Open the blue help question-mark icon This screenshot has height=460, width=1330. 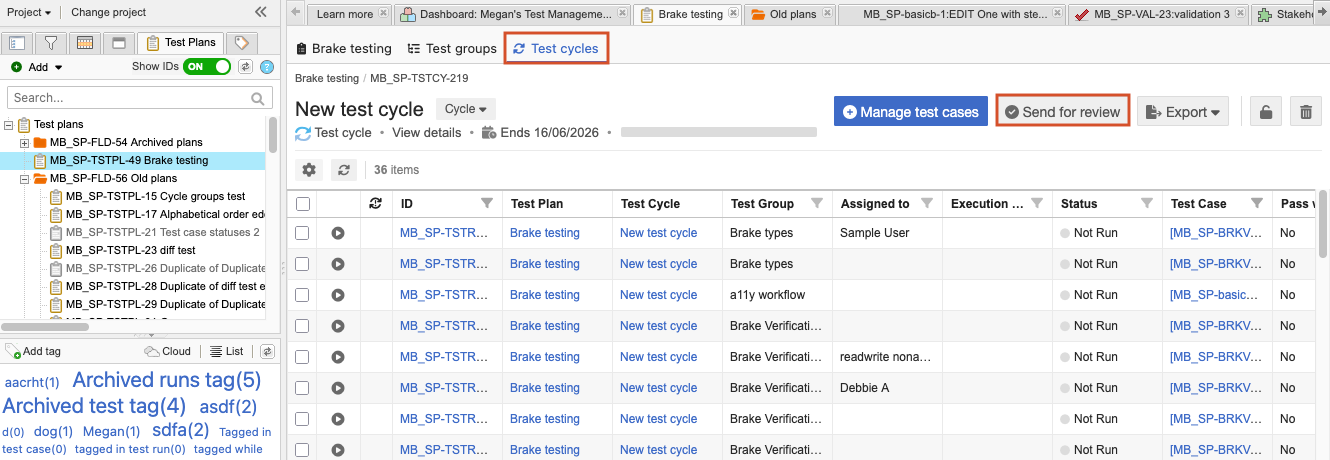click(267, 67)
